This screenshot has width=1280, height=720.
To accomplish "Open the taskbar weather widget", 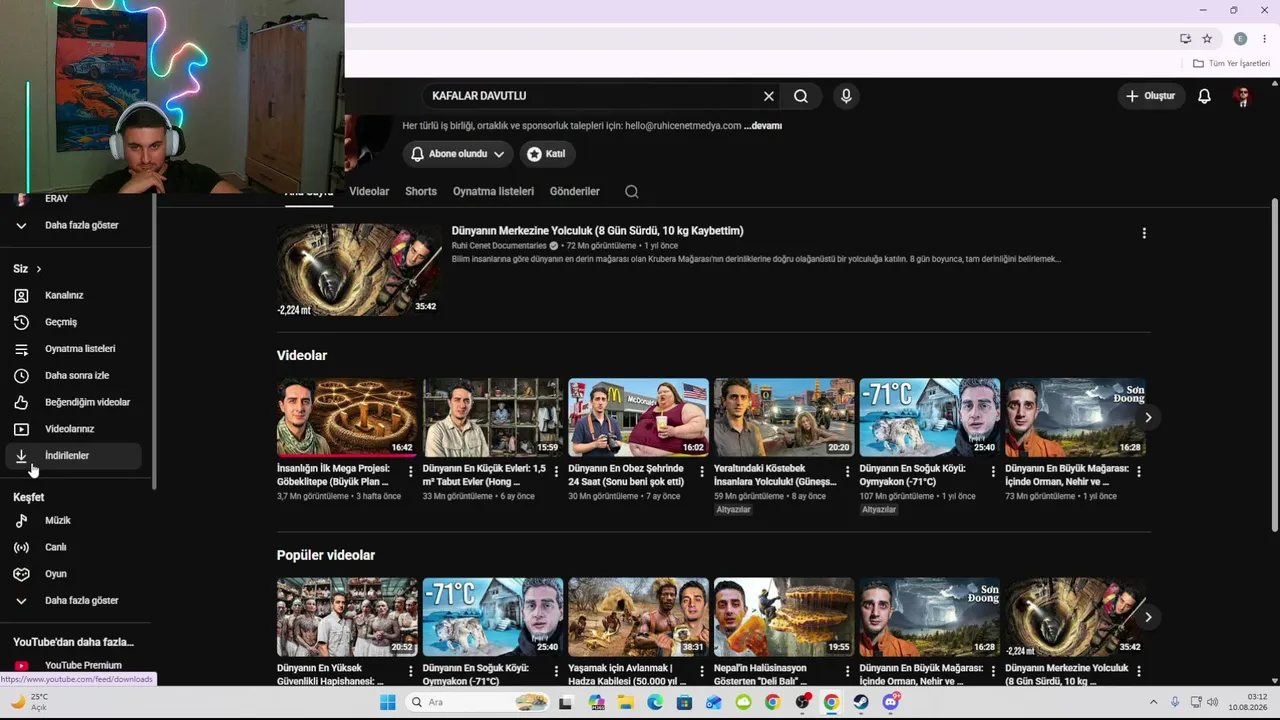I will coord(30,702).
